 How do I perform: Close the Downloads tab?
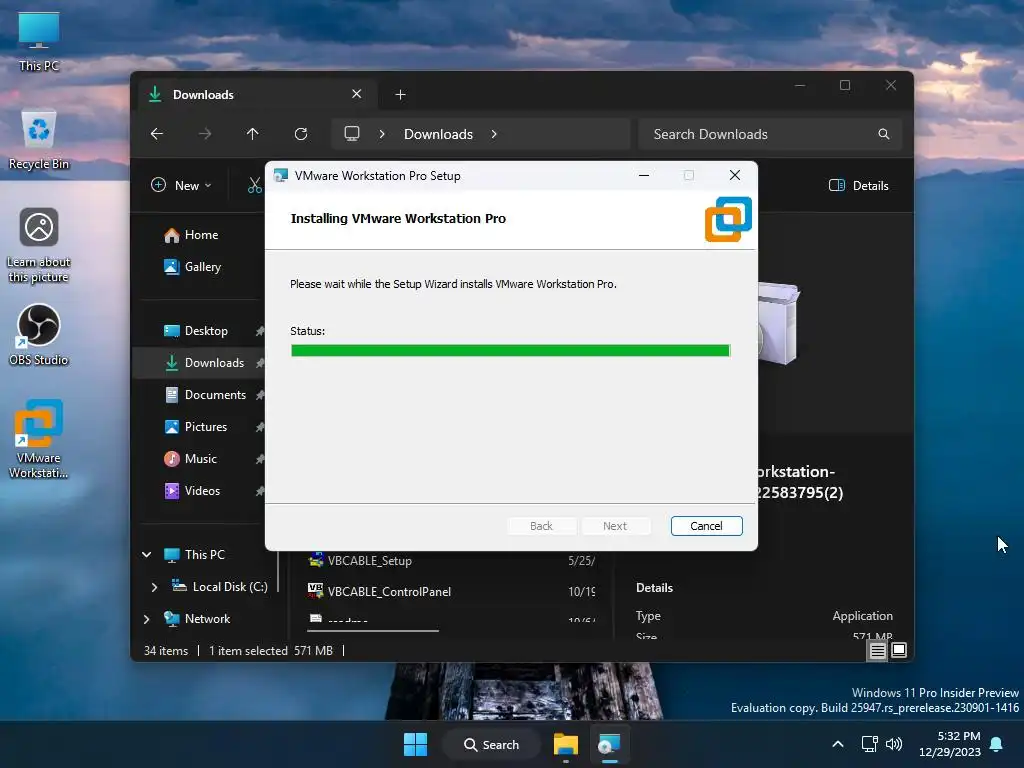pyautogui.click(x=357, y=94)
